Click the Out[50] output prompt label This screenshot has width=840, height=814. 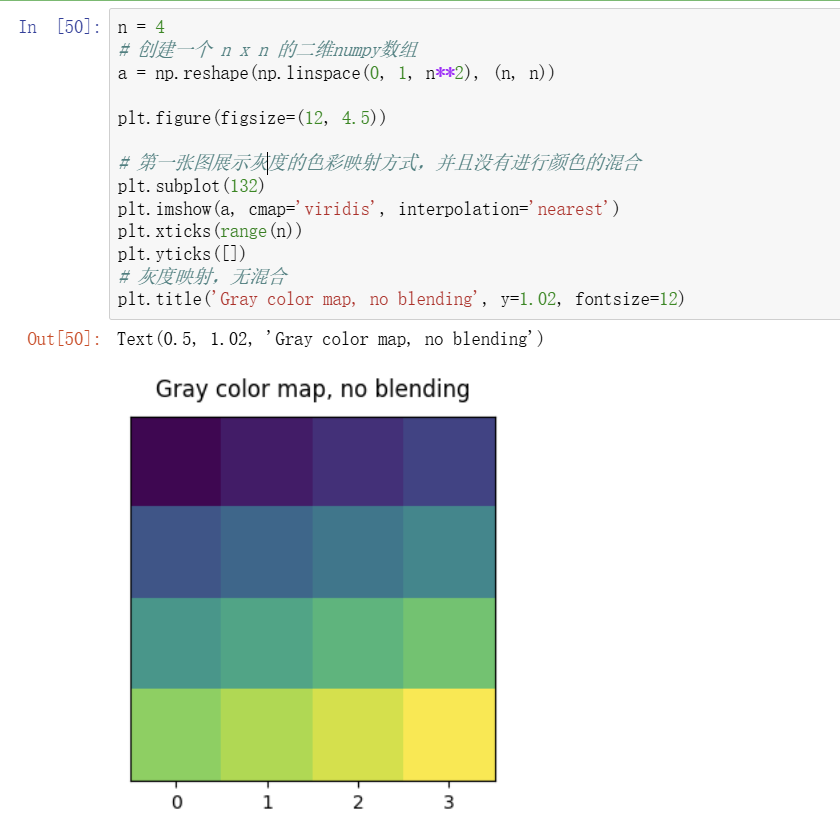click(x=64, y=339)
